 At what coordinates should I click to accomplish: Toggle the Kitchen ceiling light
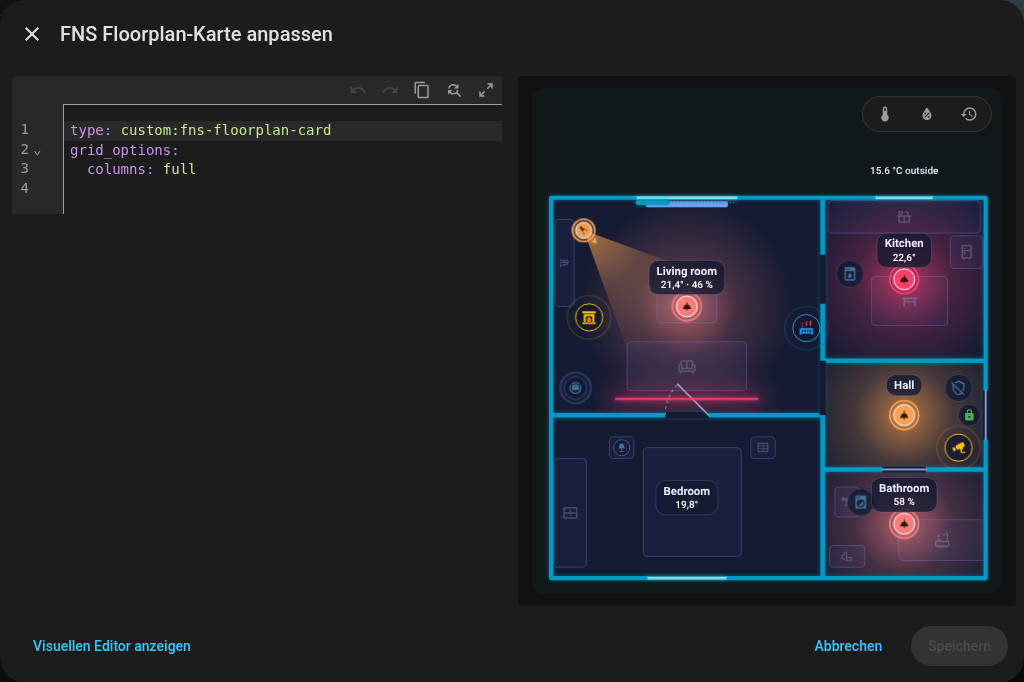click(904, 280)
